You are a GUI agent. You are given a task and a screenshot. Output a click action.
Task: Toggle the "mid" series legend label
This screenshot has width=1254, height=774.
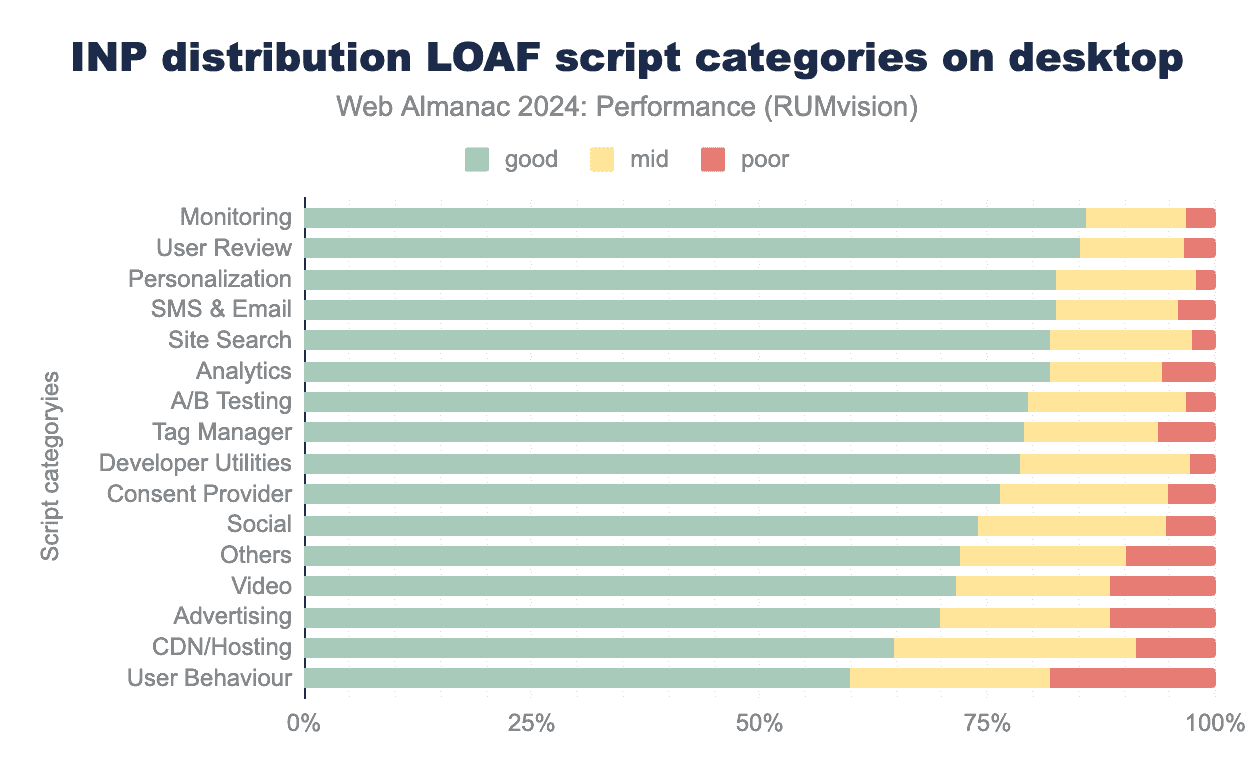649,159
